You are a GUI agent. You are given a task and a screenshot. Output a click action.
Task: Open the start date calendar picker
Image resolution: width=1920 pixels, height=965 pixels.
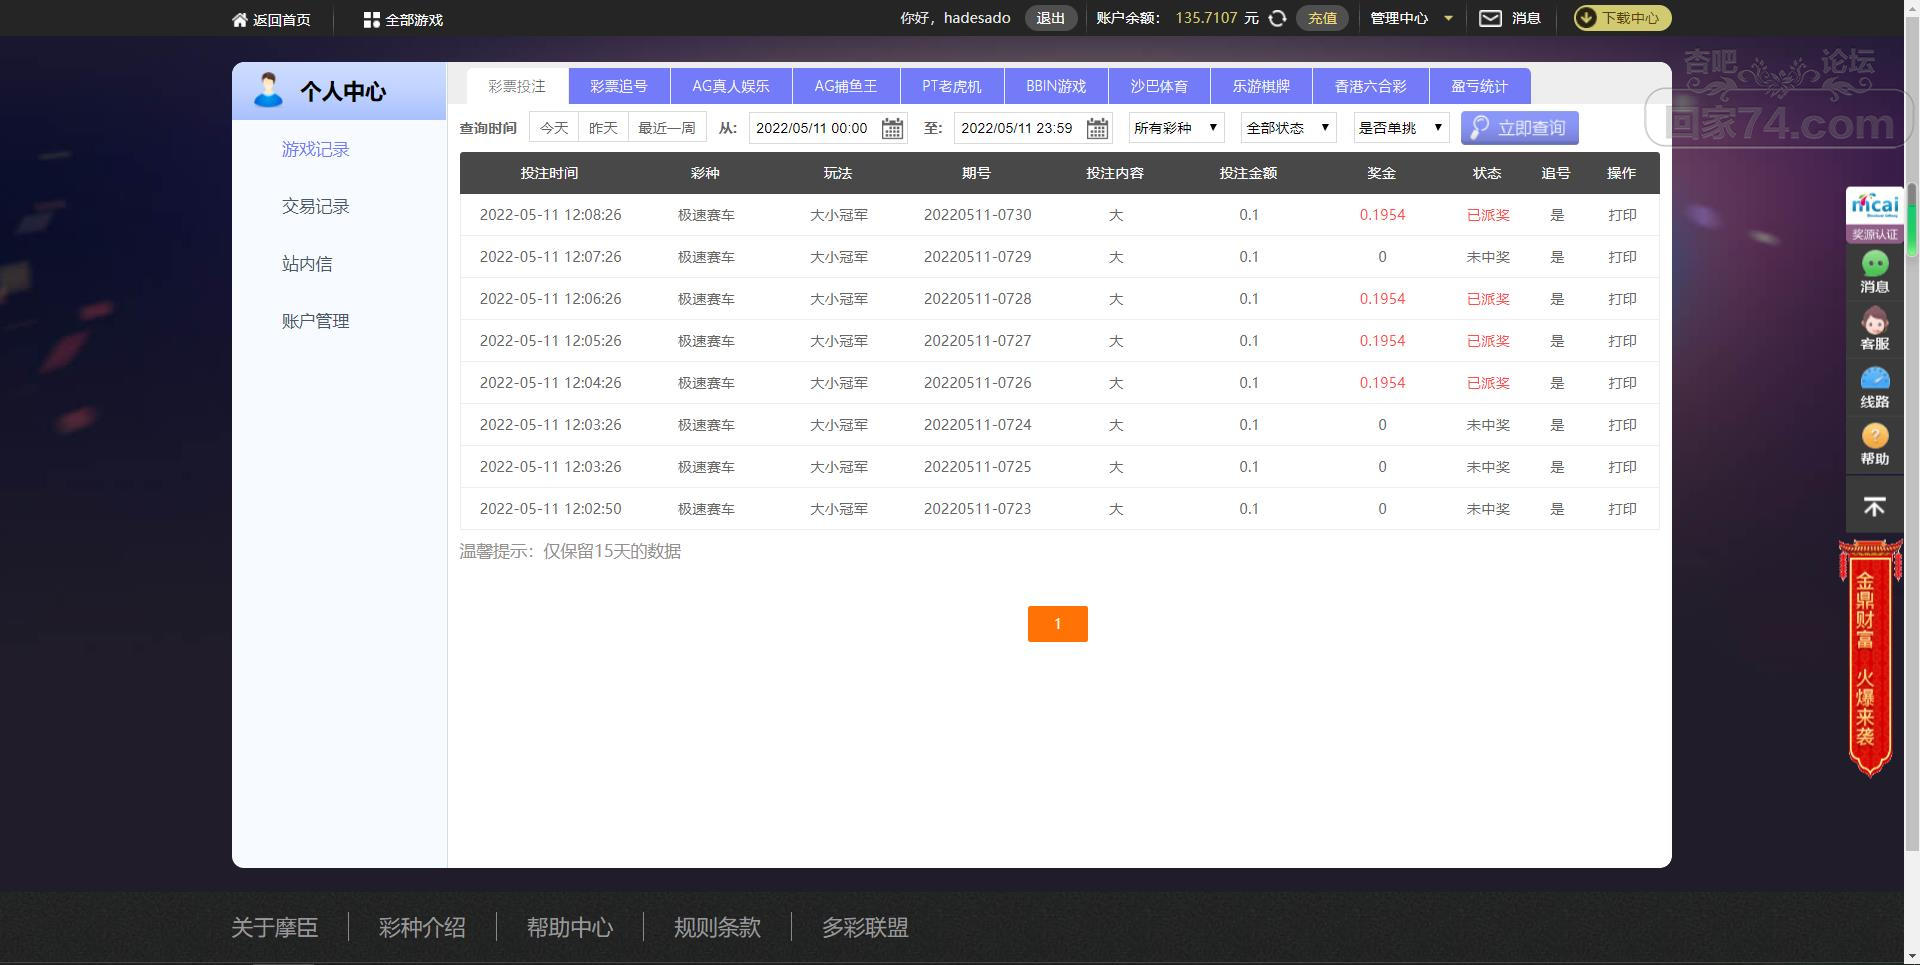(x=892, y=128)
